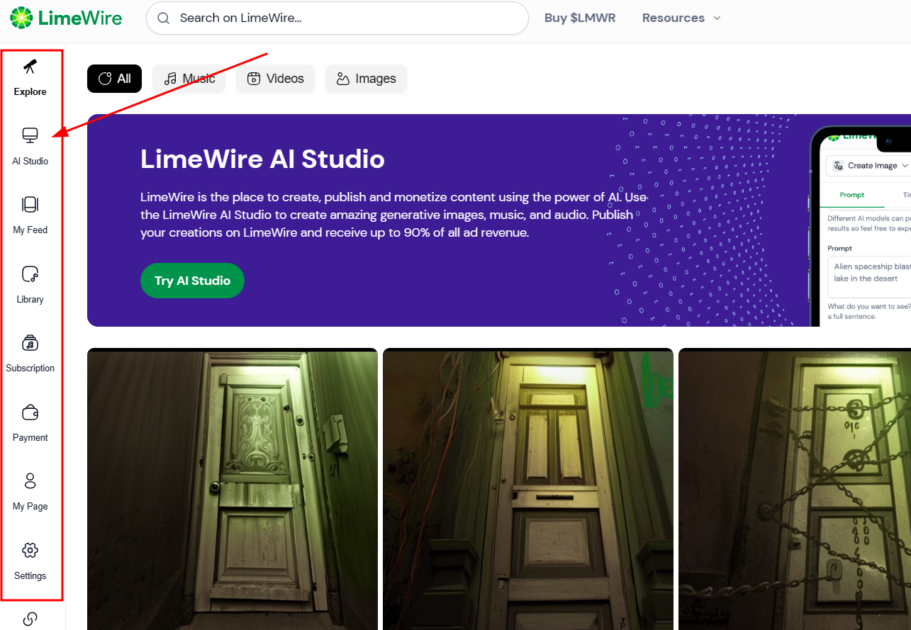Visit My Page via the sidebar icon

click(30, 491)
